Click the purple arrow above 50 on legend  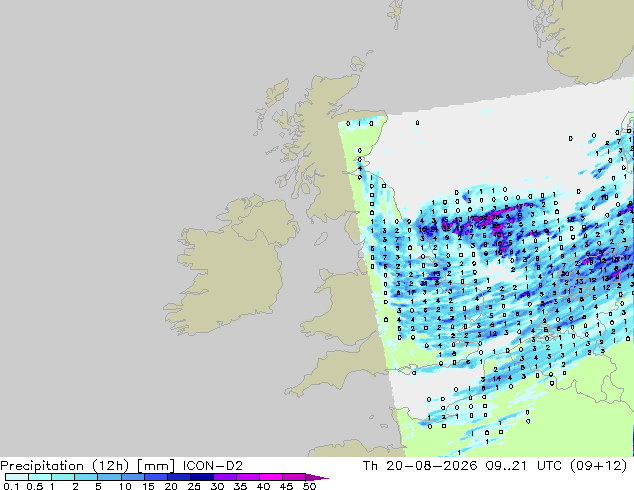[317, 477]
